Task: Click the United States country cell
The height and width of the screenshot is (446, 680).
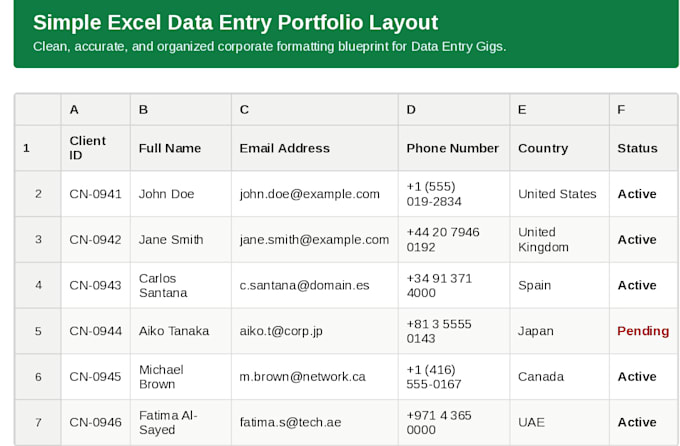Action: pyautogui.click(x=559, y=193)
